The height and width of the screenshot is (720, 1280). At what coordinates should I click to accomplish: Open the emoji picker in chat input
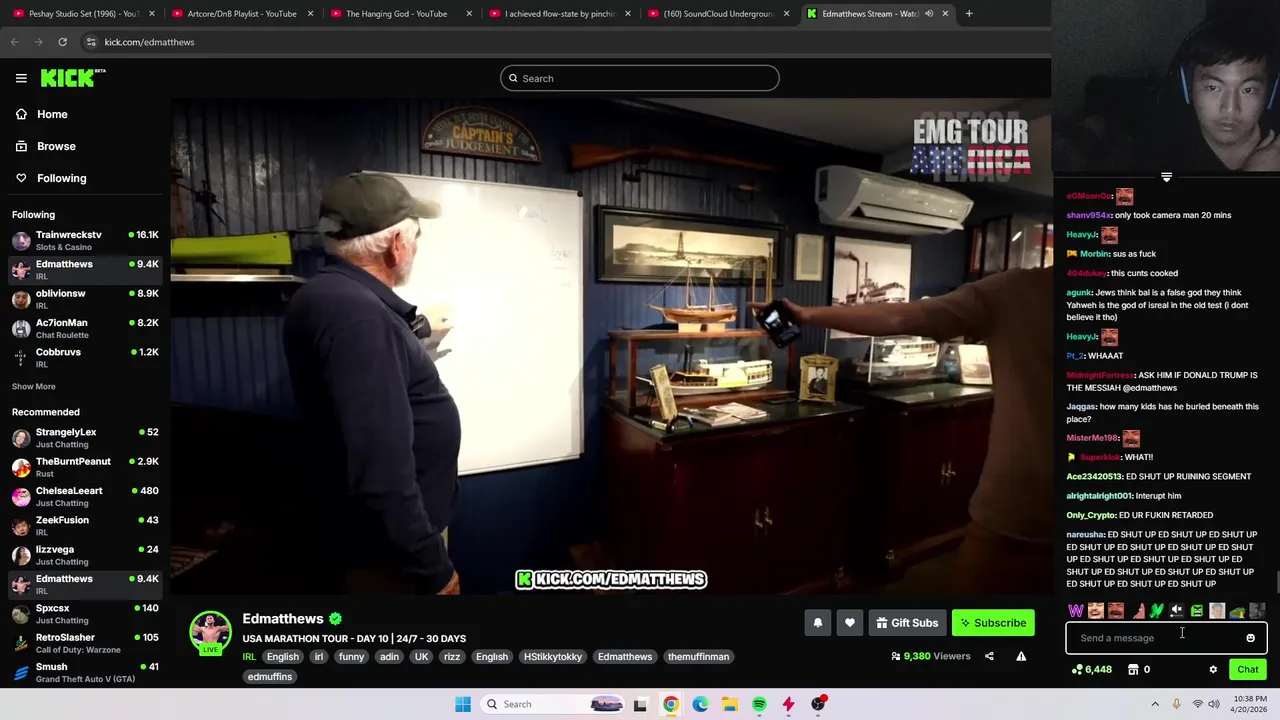pos(1250,638)
